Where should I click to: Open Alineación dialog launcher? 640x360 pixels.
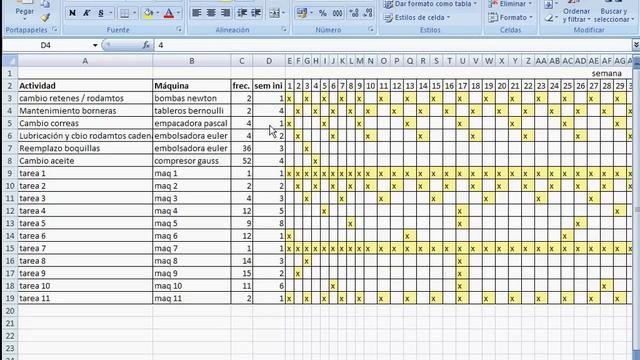click(284, 29)
